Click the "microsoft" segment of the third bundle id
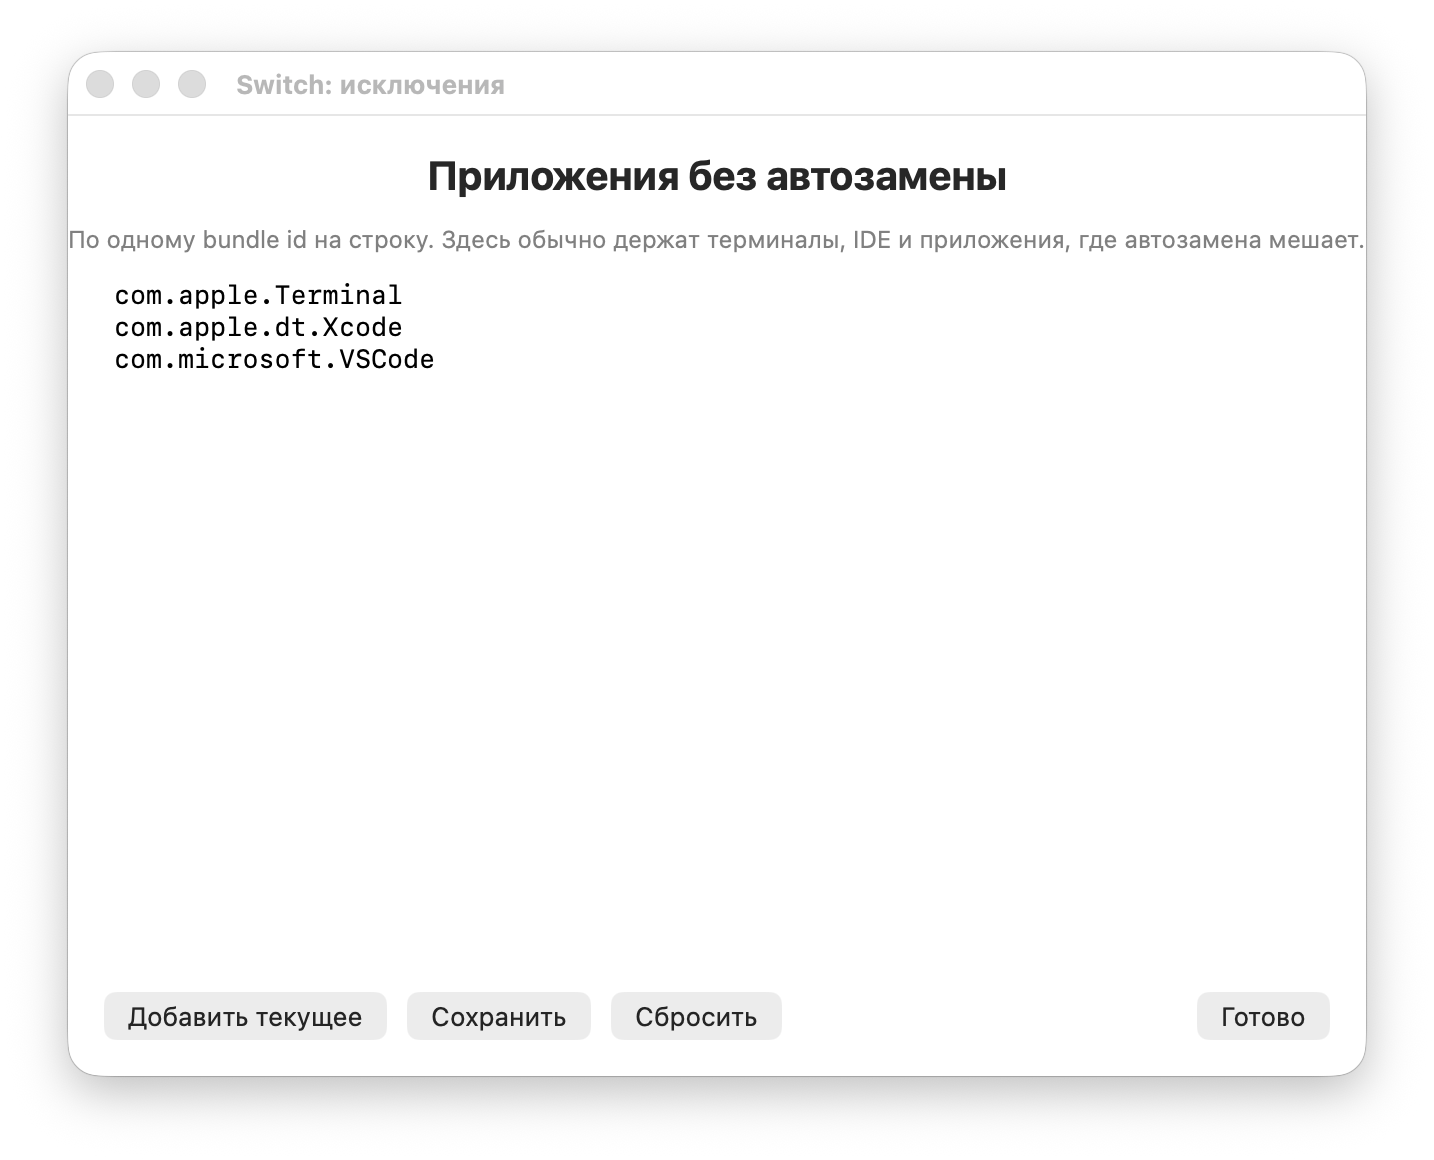 pyautogui.click(x=250, y=360)
